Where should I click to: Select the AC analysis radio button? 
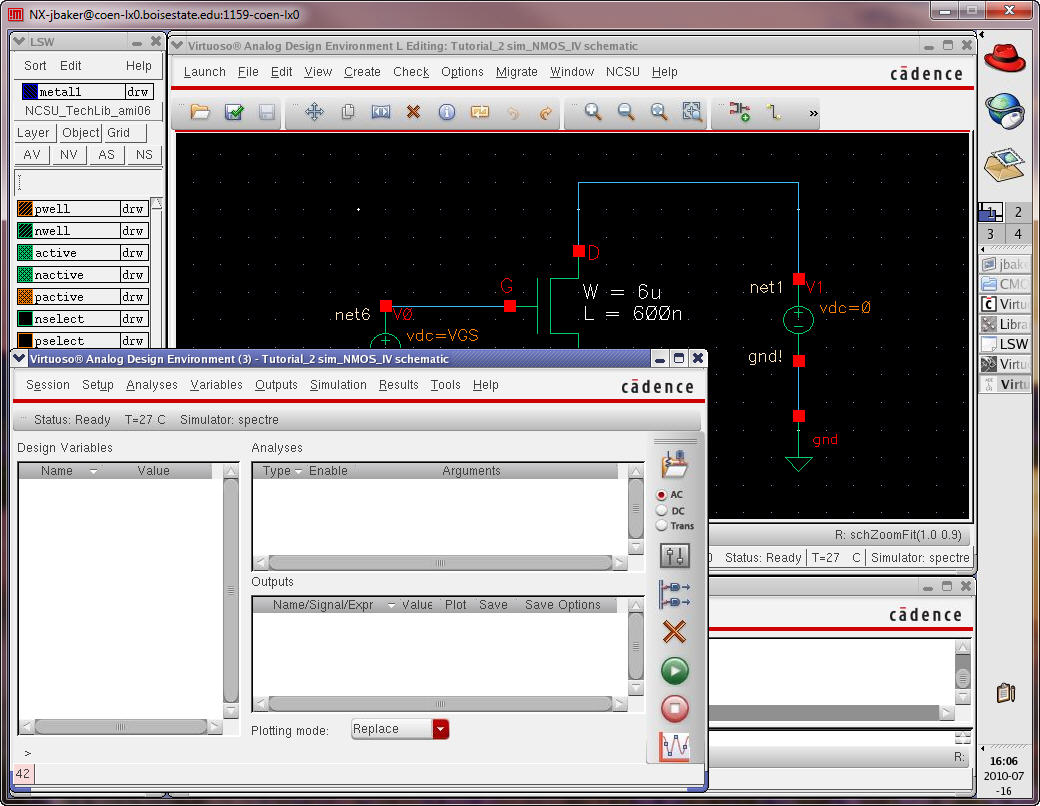[x=661, y=495]
